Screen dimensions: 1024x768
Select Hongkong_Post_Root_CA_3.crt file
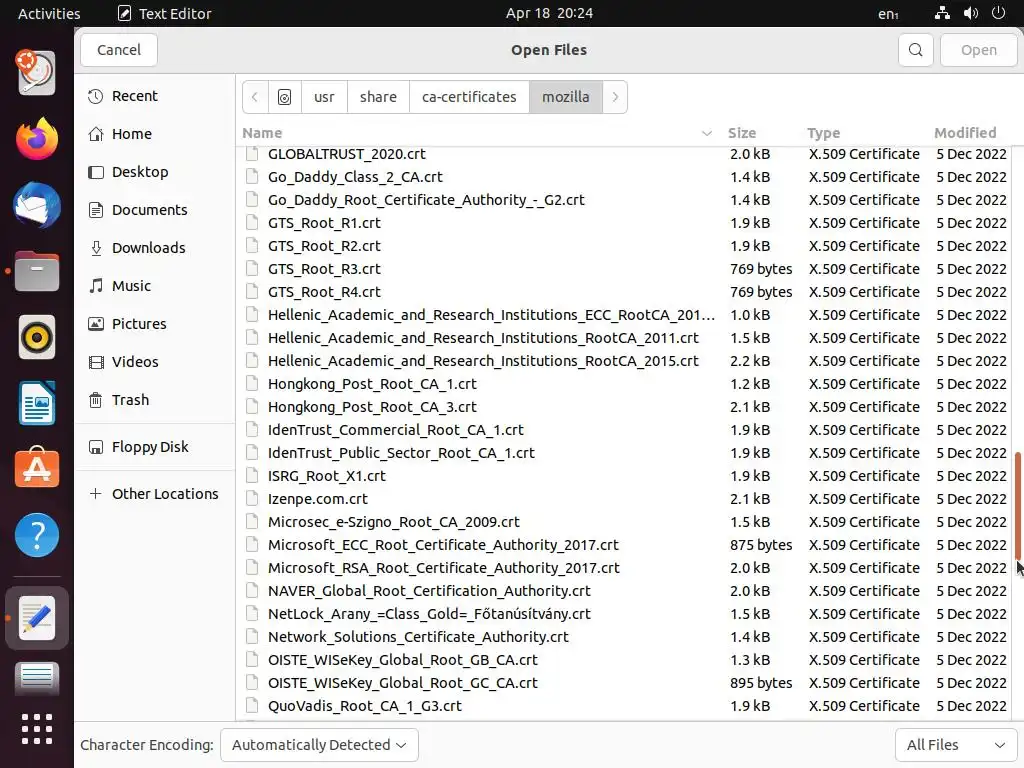[626, 407]
